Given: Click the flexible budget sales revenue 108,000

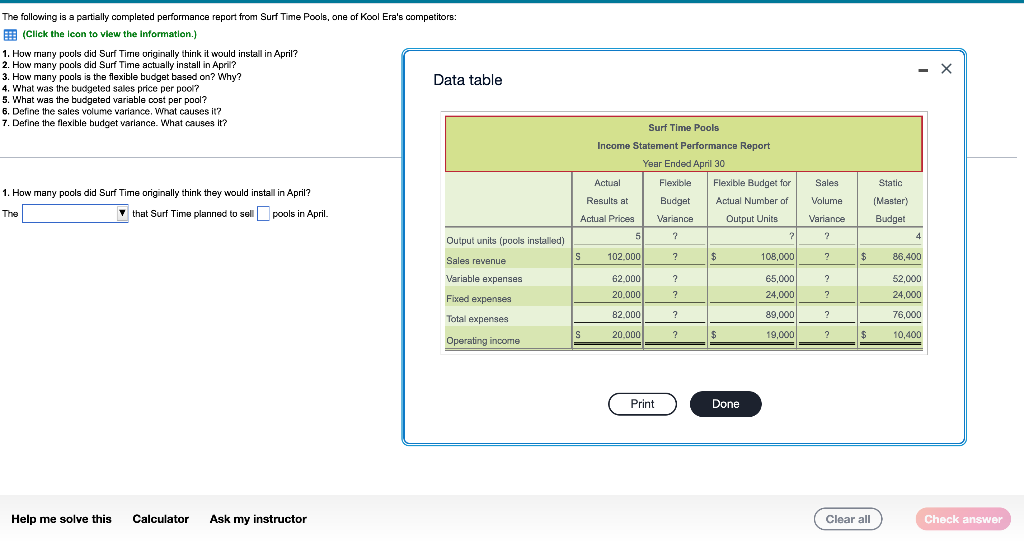Looking at the screenshot, I should click(777, 257).
